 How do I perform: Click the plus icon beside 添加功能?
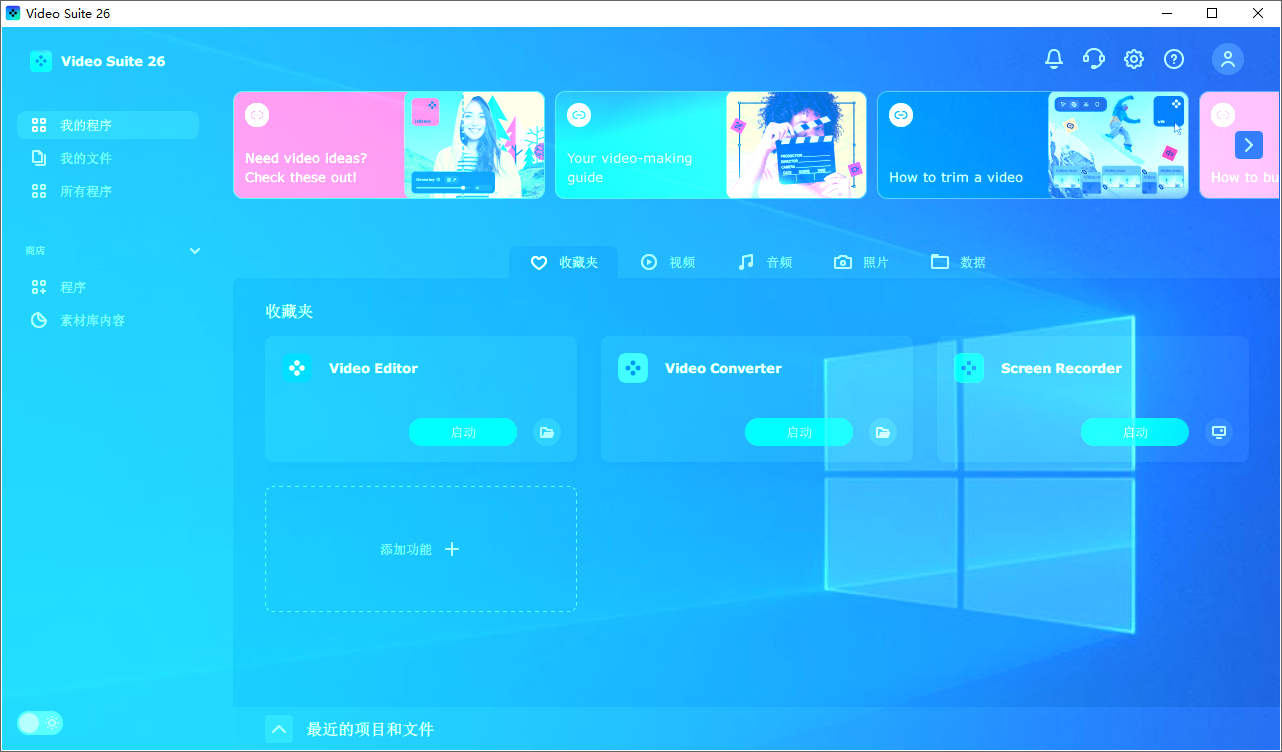click(452, 549)
